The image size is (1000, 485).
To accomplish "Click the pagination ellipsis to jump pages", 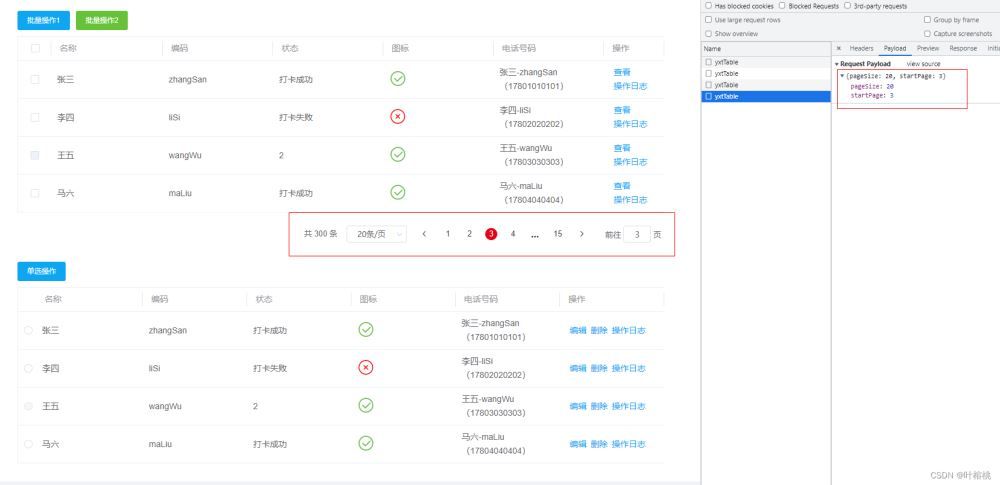I will [535, 234].
